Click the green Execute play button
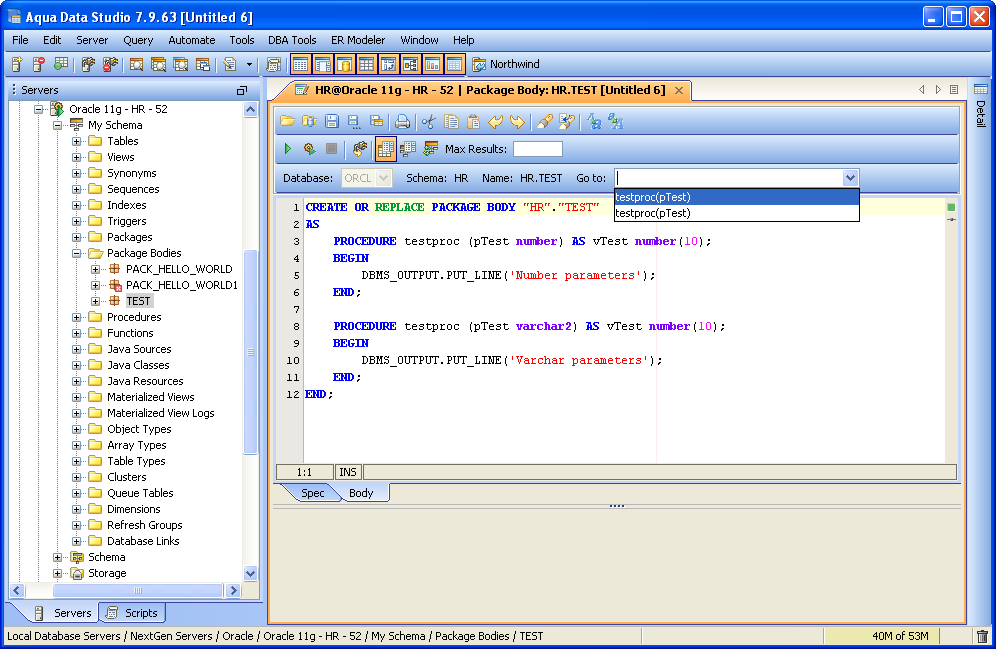This screenshot has width=996, height=649. pyautogui.click(x=288, y=149)
